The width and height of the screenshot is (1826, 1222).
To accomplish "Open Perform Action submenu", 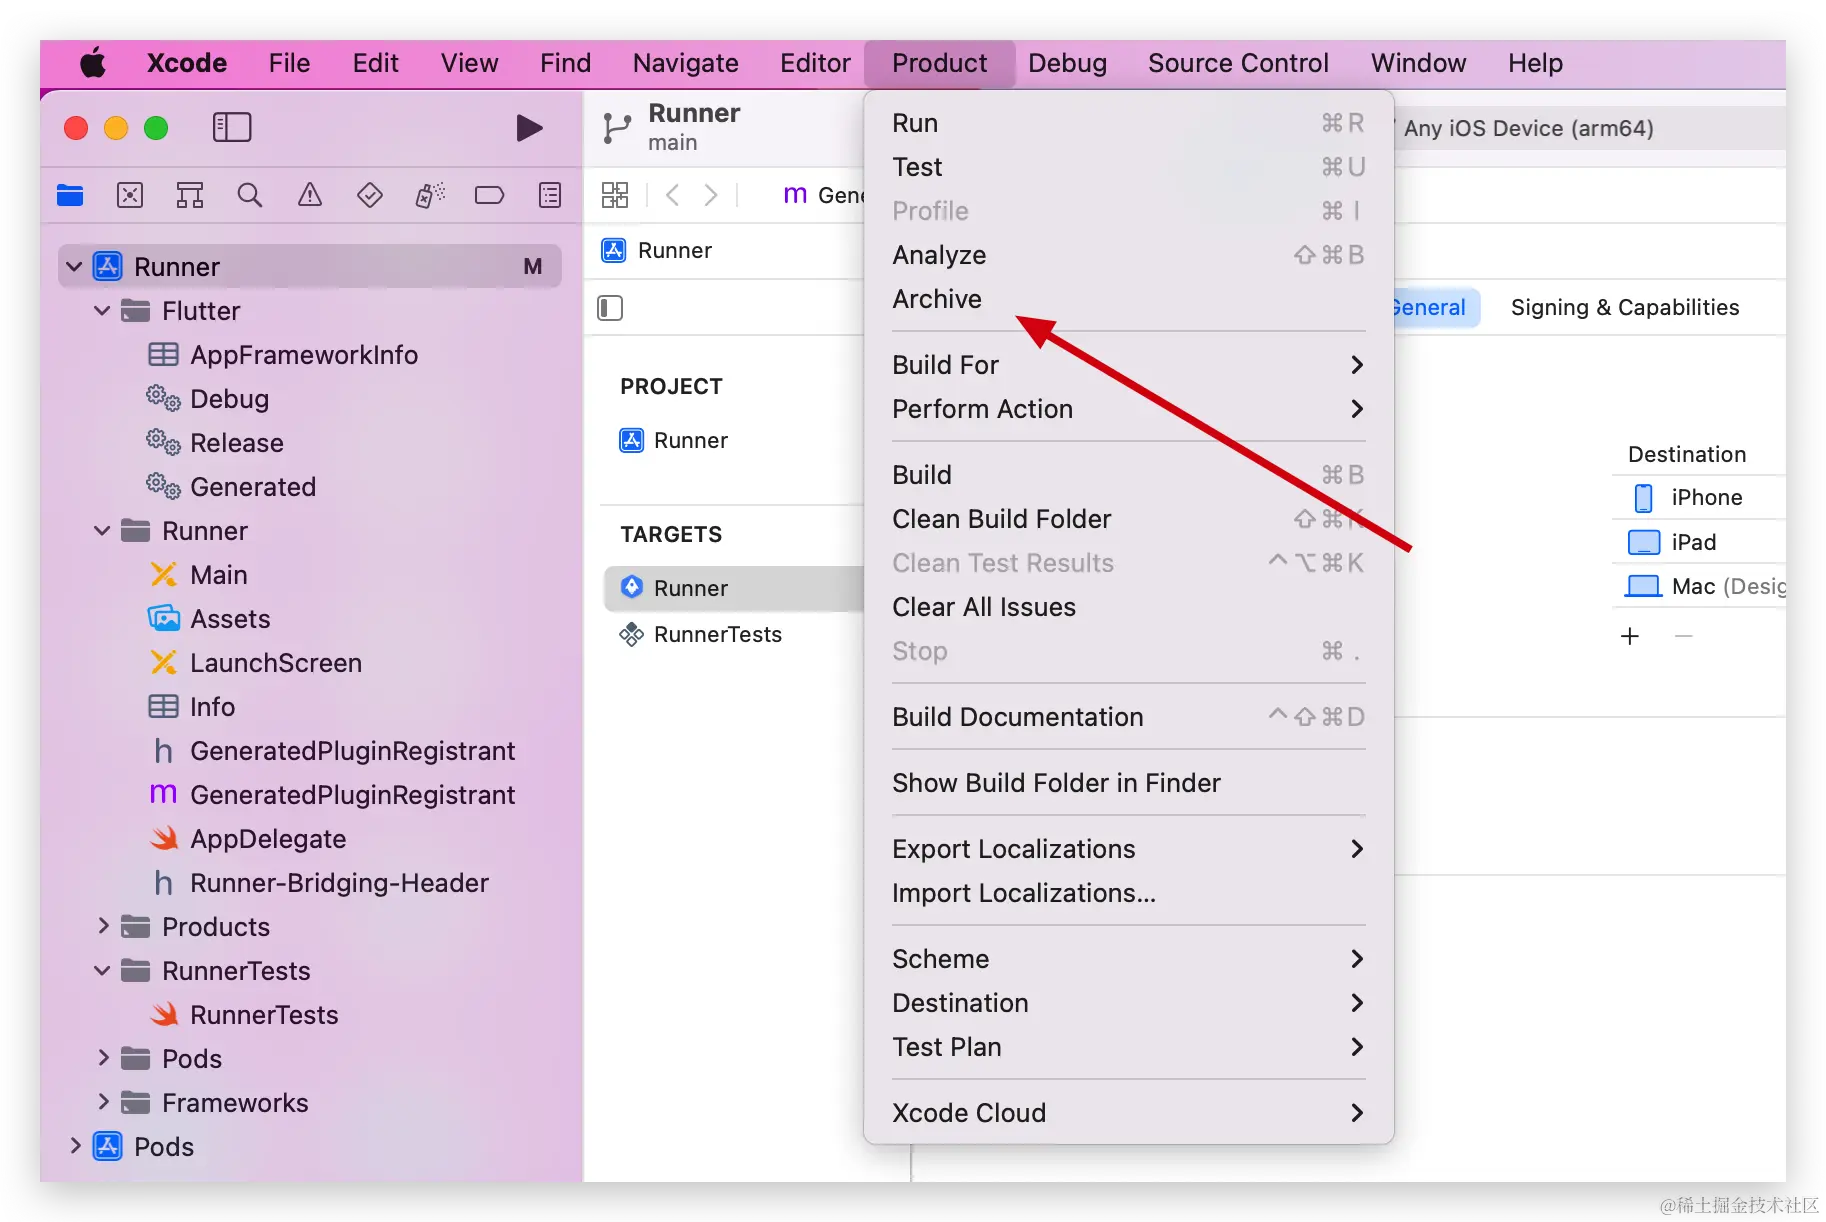I will (x=1128, y=409).
